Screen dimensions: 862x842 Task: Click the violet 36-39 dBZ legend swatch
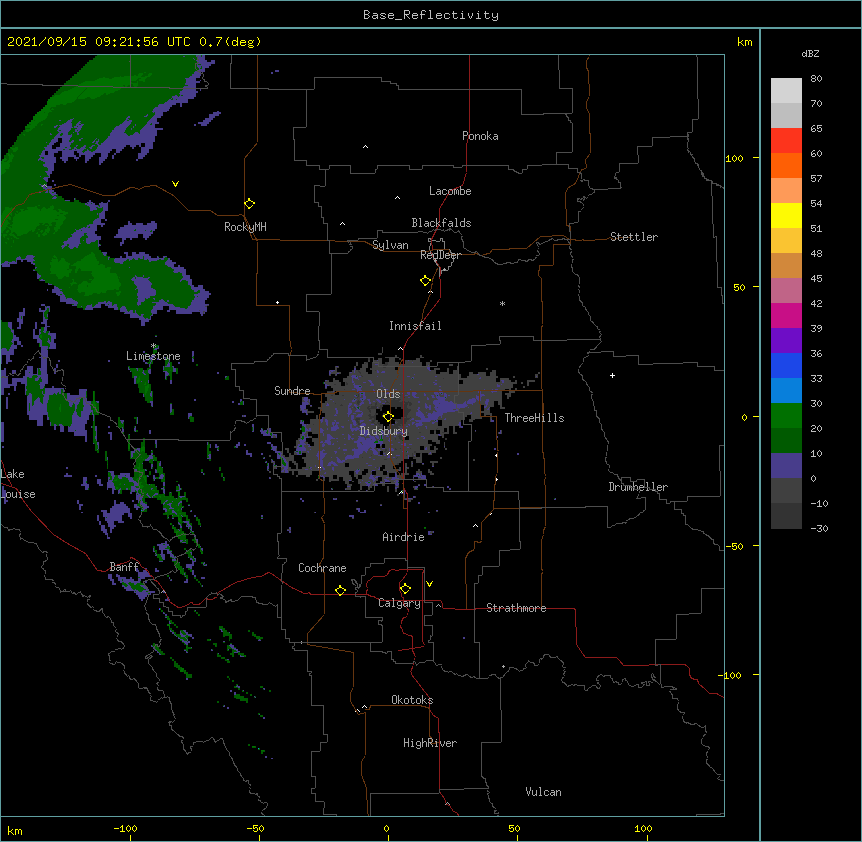786,341
